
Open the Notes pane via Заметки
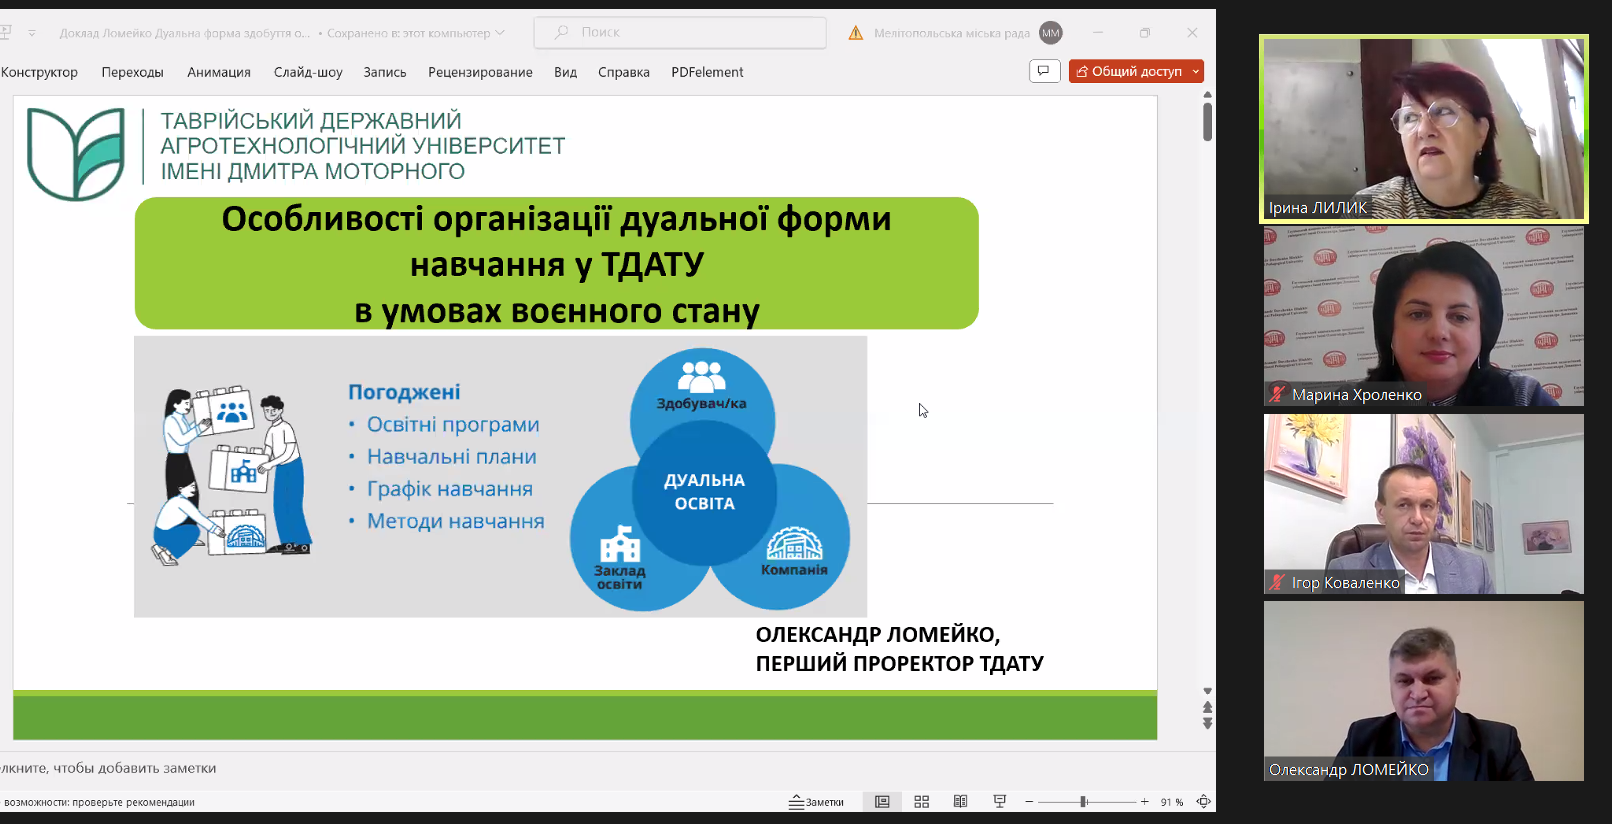[x=816, y=802]
